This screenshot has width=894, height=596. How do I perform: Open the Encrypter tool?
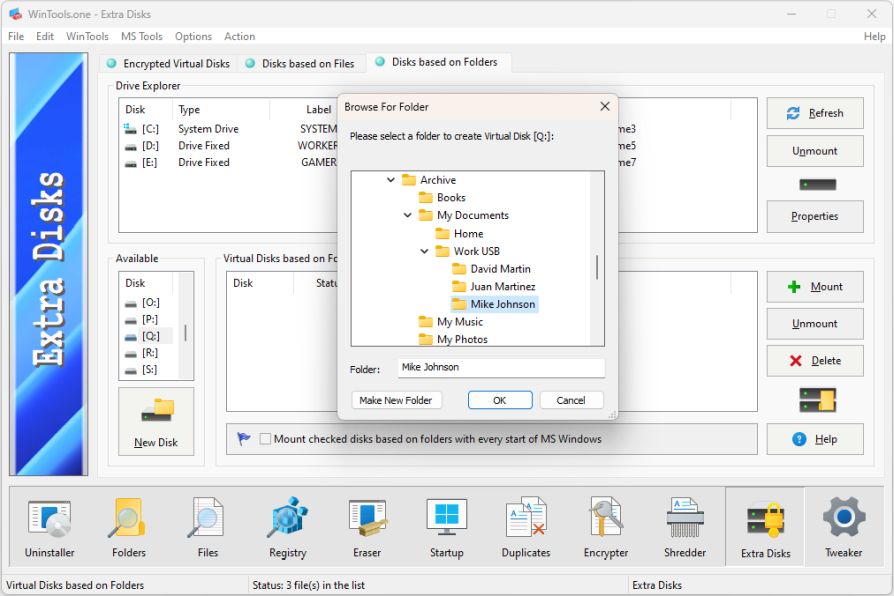(x=606, y=527)
